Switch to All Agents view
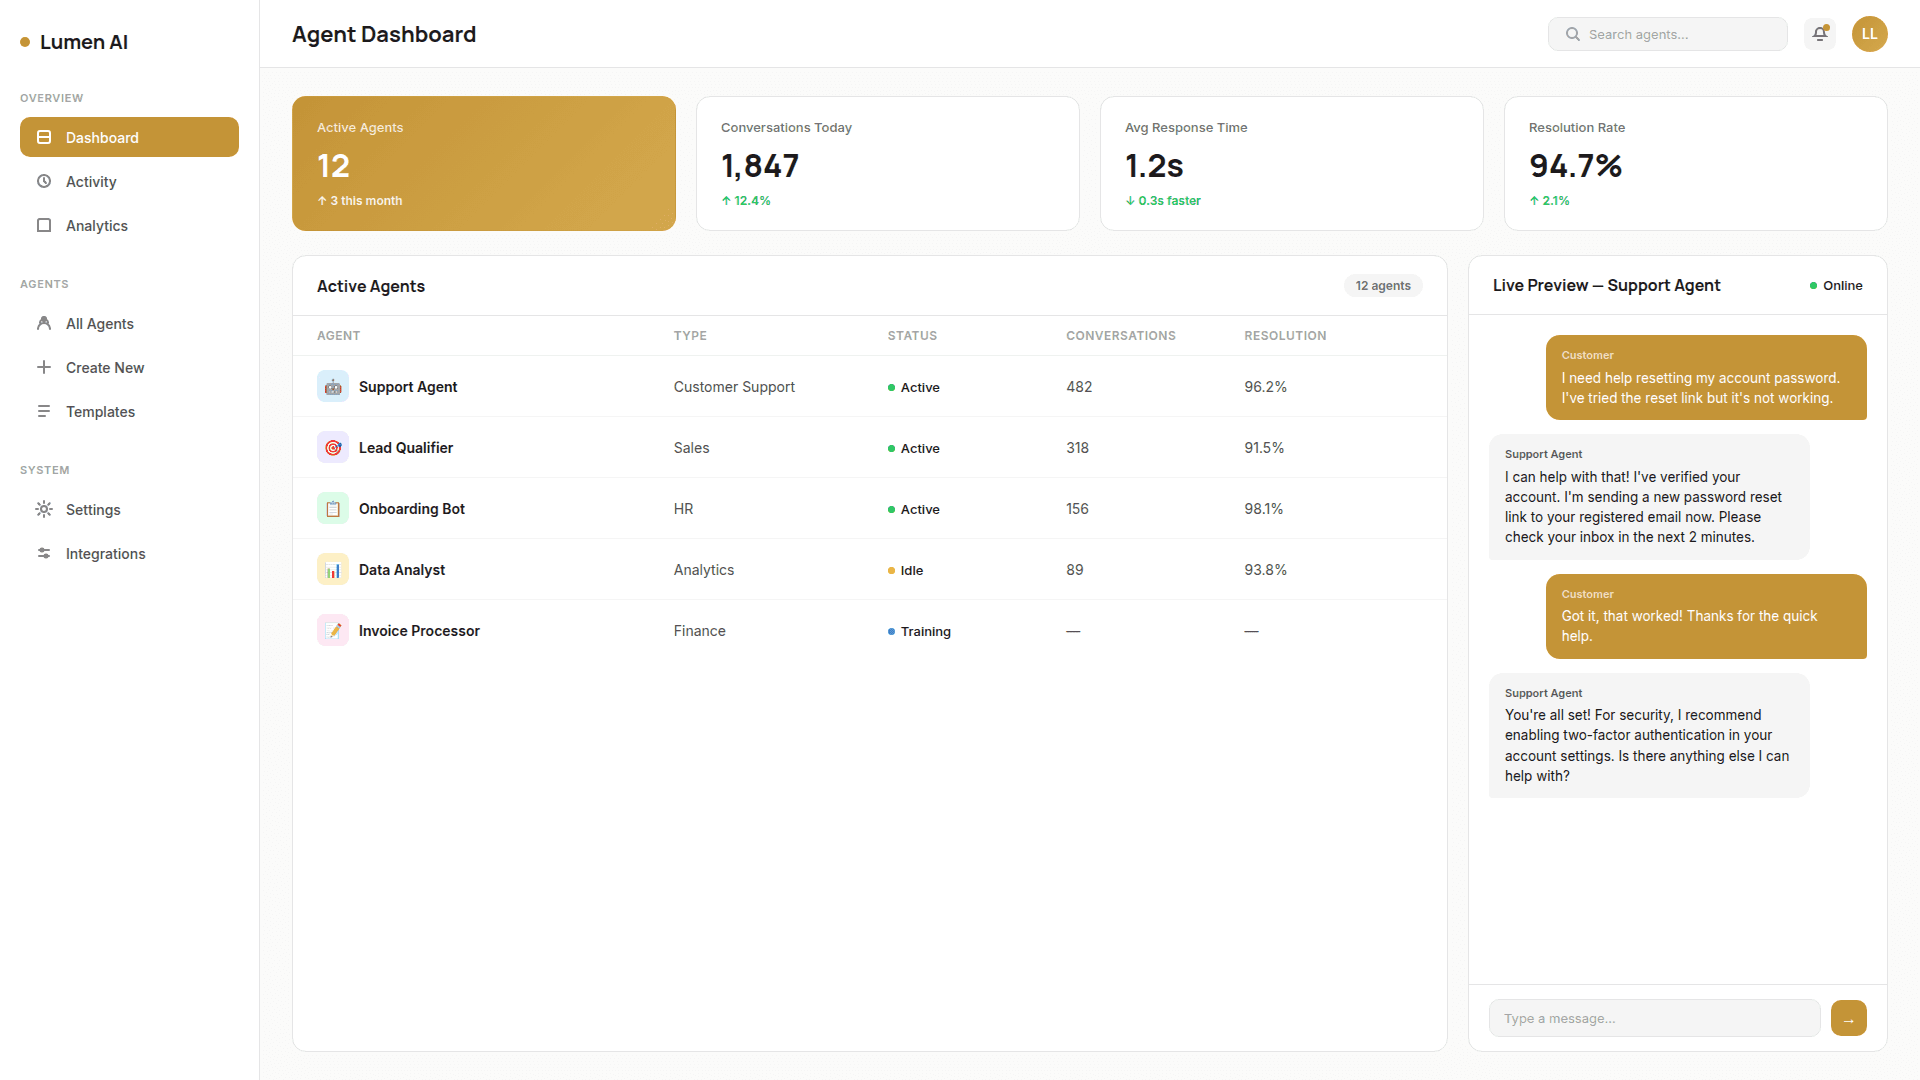Screen dimensions: 1920x1080 coord(99,323)
